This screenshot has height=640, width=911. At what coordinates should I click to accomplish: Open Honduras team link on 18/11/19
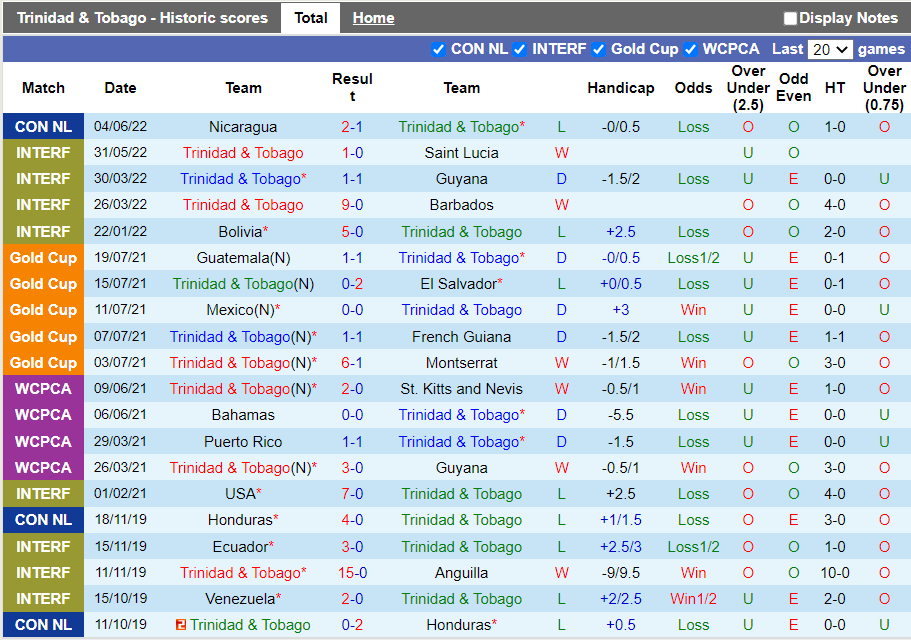(240, 520)
